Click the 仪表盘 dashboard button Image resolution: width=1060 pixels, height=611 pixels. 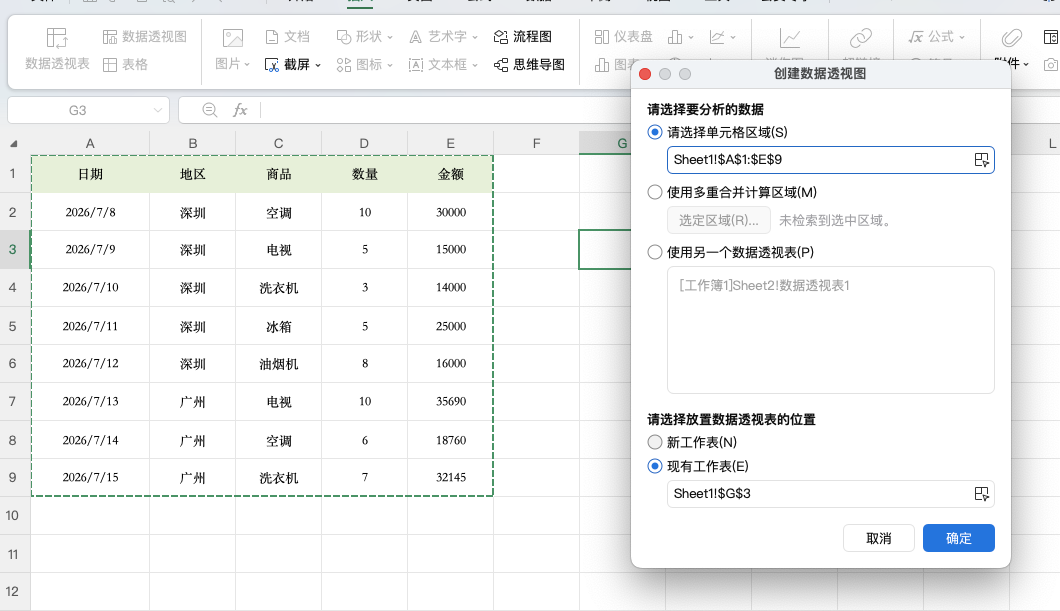tap(623, 36)
